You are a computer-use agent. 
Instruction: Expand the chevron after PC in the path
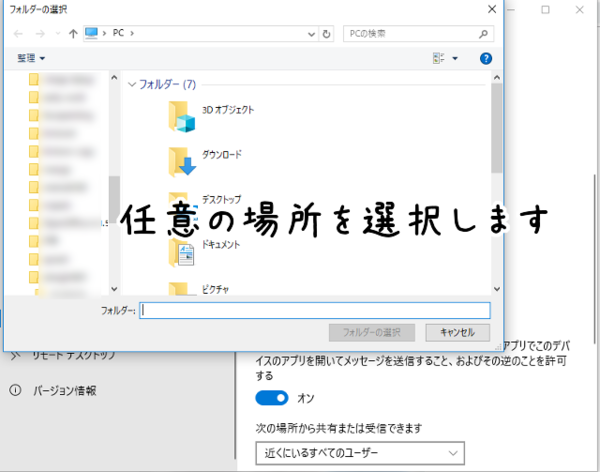[x=132, y=33]
